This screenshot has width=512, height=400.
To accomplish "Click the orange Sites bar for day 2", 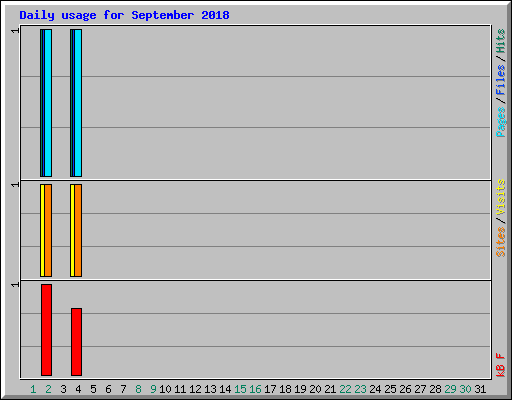I will (48, 230).
